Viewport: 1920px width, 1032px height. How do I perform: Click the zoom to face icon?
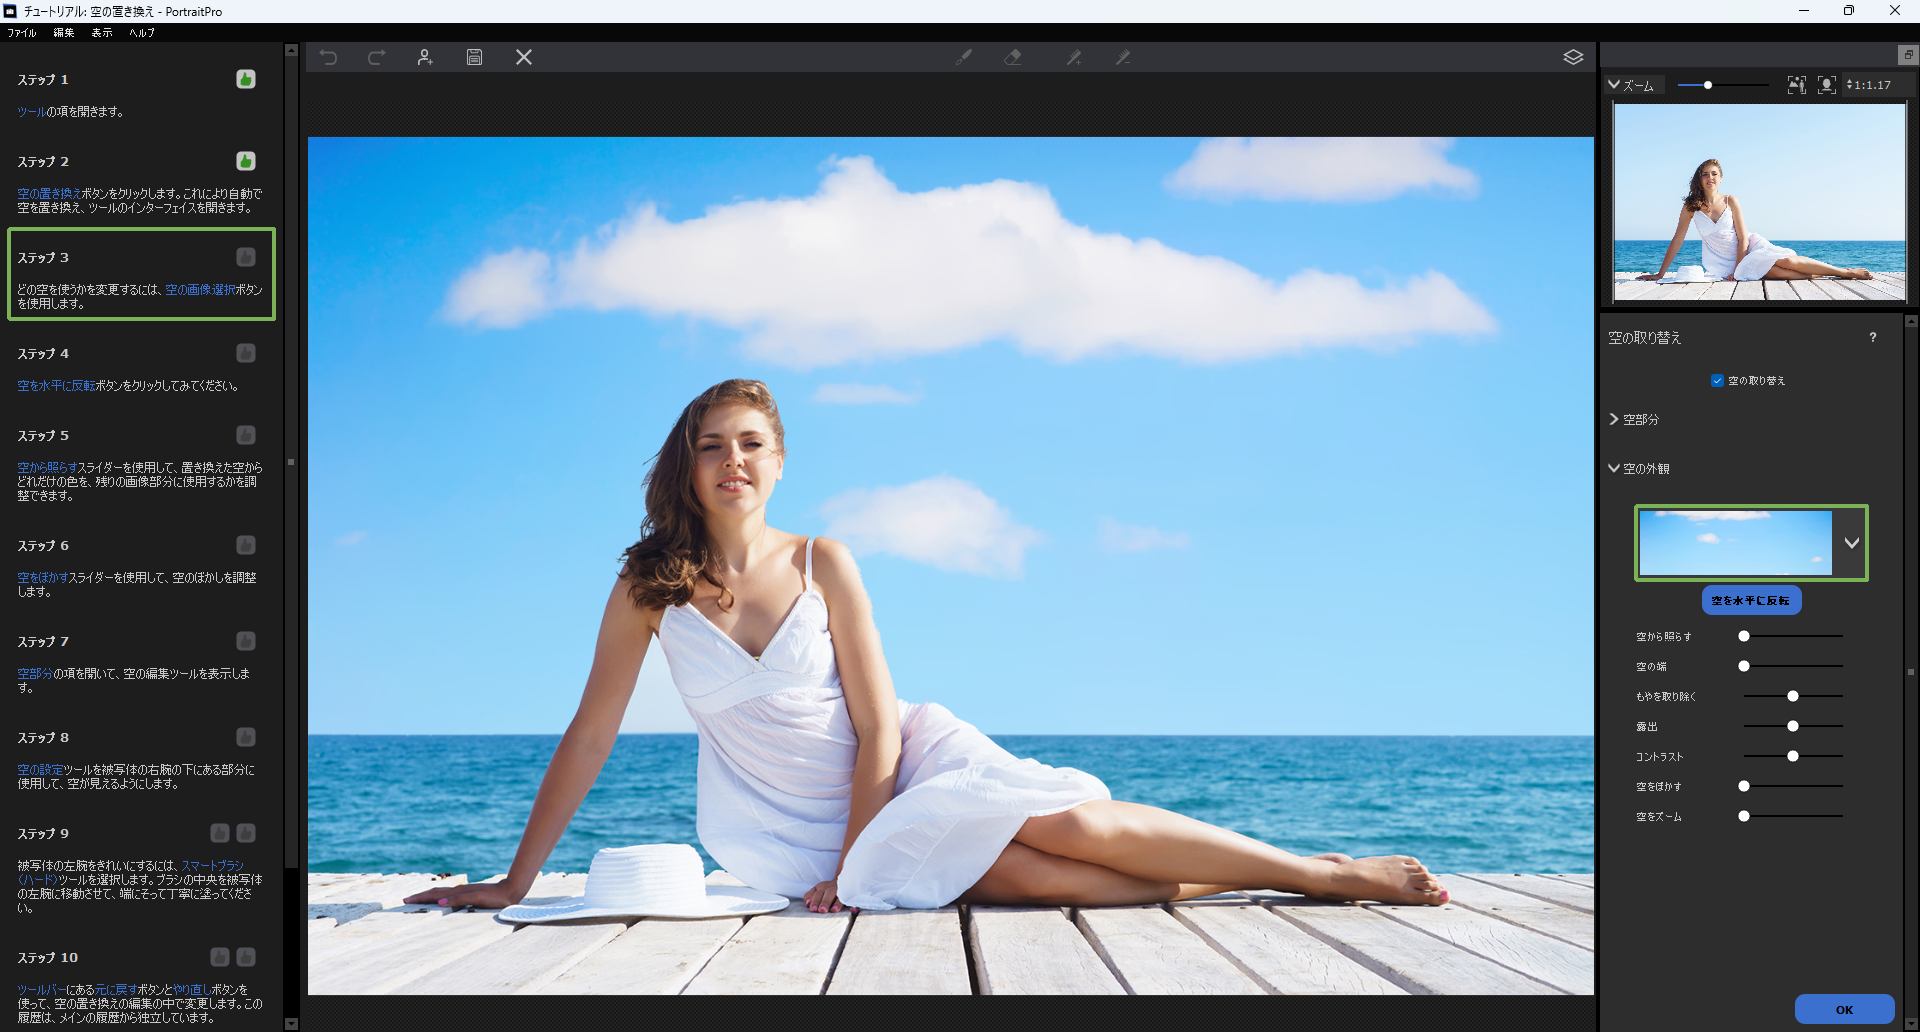tap(1826, 85)
